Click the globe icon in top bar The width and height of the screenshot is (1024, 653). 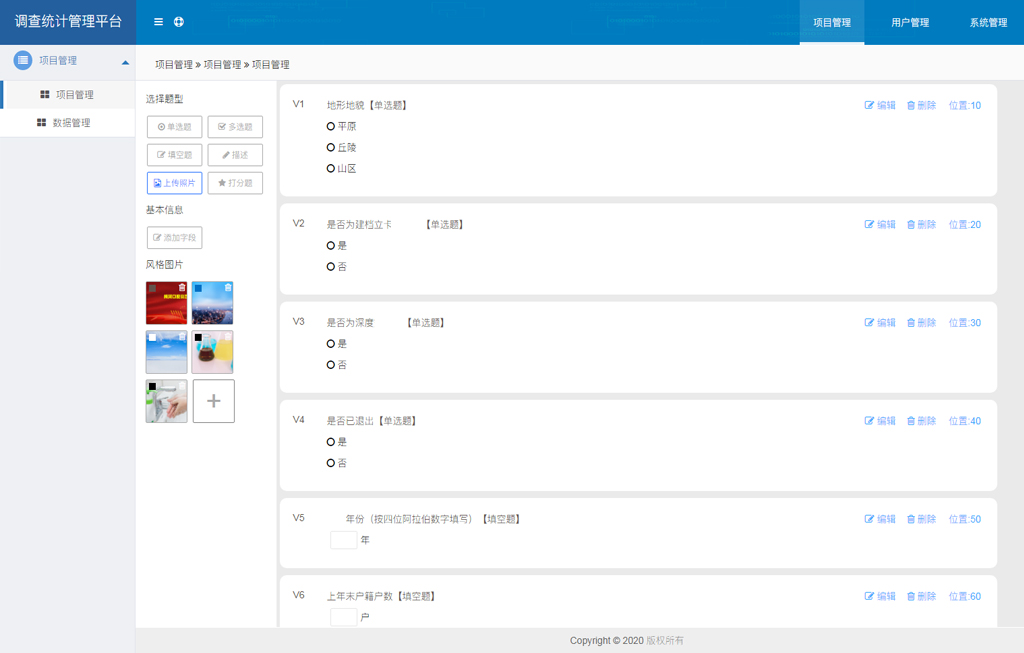179,22
